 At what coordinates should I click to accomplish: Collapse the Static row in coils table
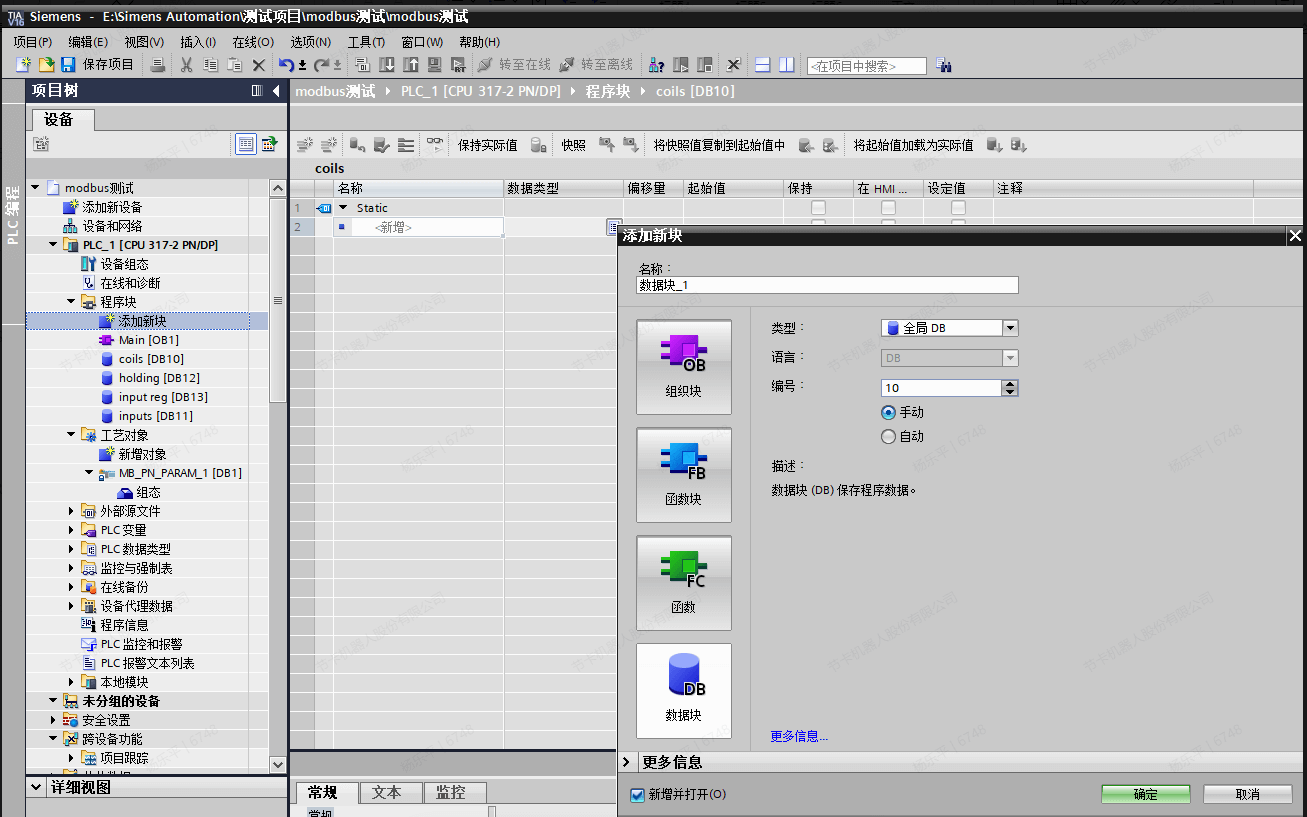tap(343, 208)
